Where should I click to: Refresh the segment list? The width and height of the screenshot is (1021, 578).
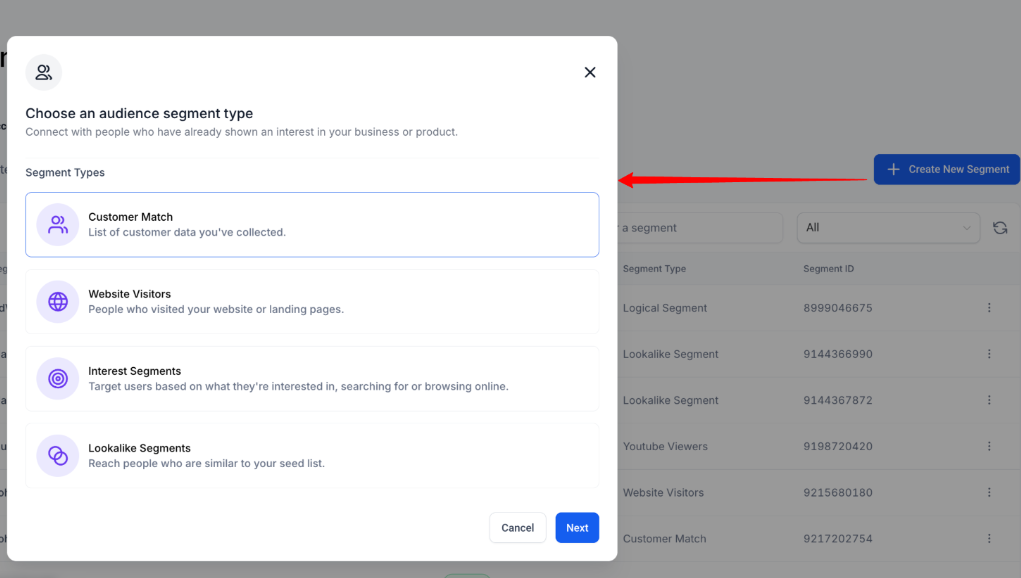click(x=1000, y=228)
